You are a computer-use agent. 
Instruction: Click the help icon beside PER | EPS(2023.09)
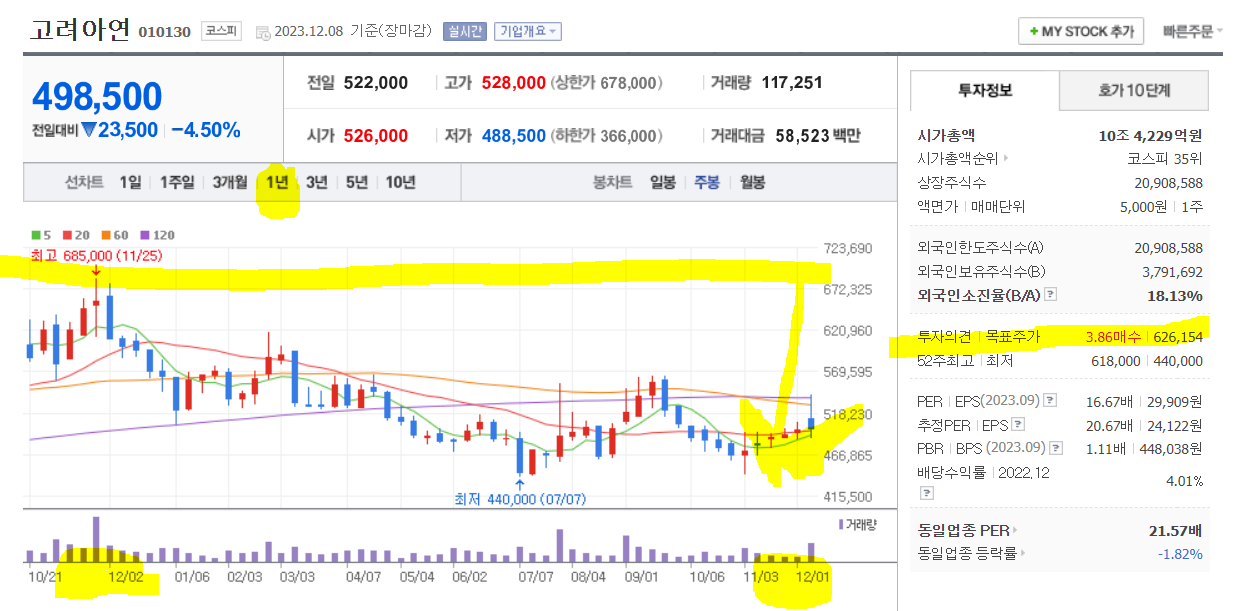(x=1050, y=401)
